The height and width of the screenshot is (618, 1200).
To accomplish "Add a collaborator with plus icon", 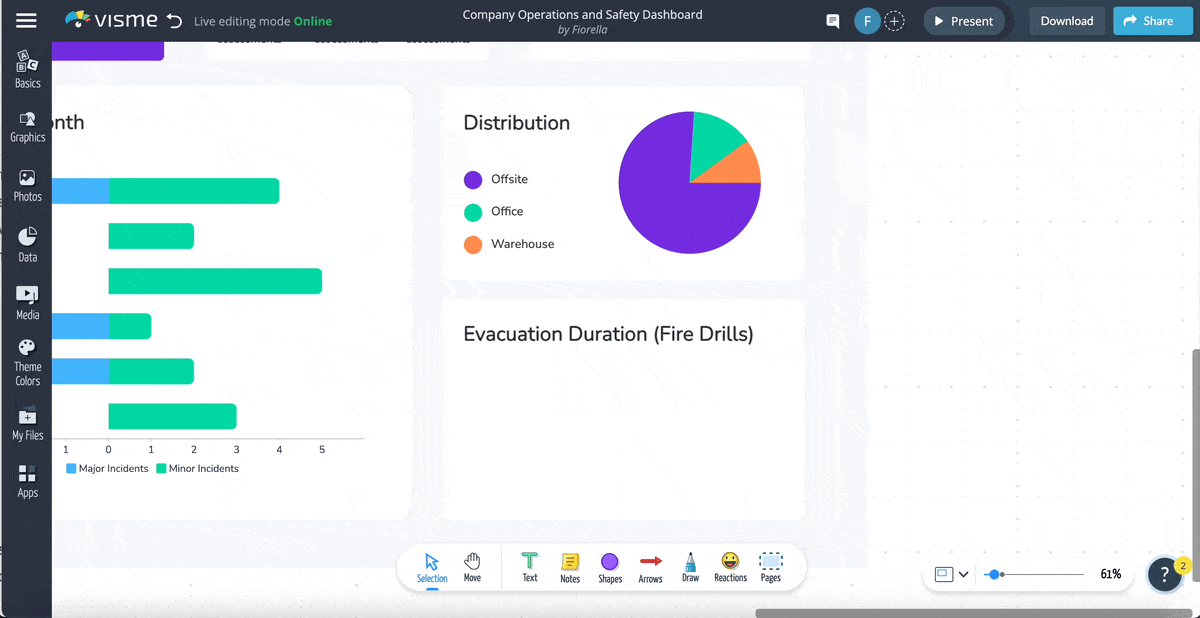I will (895, 21).
